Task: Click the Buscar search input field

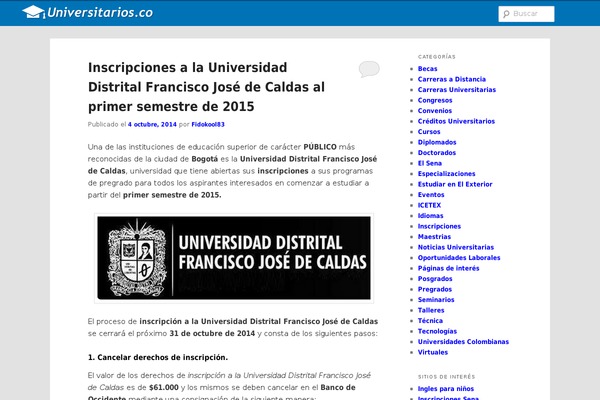Action: [545, 14]
